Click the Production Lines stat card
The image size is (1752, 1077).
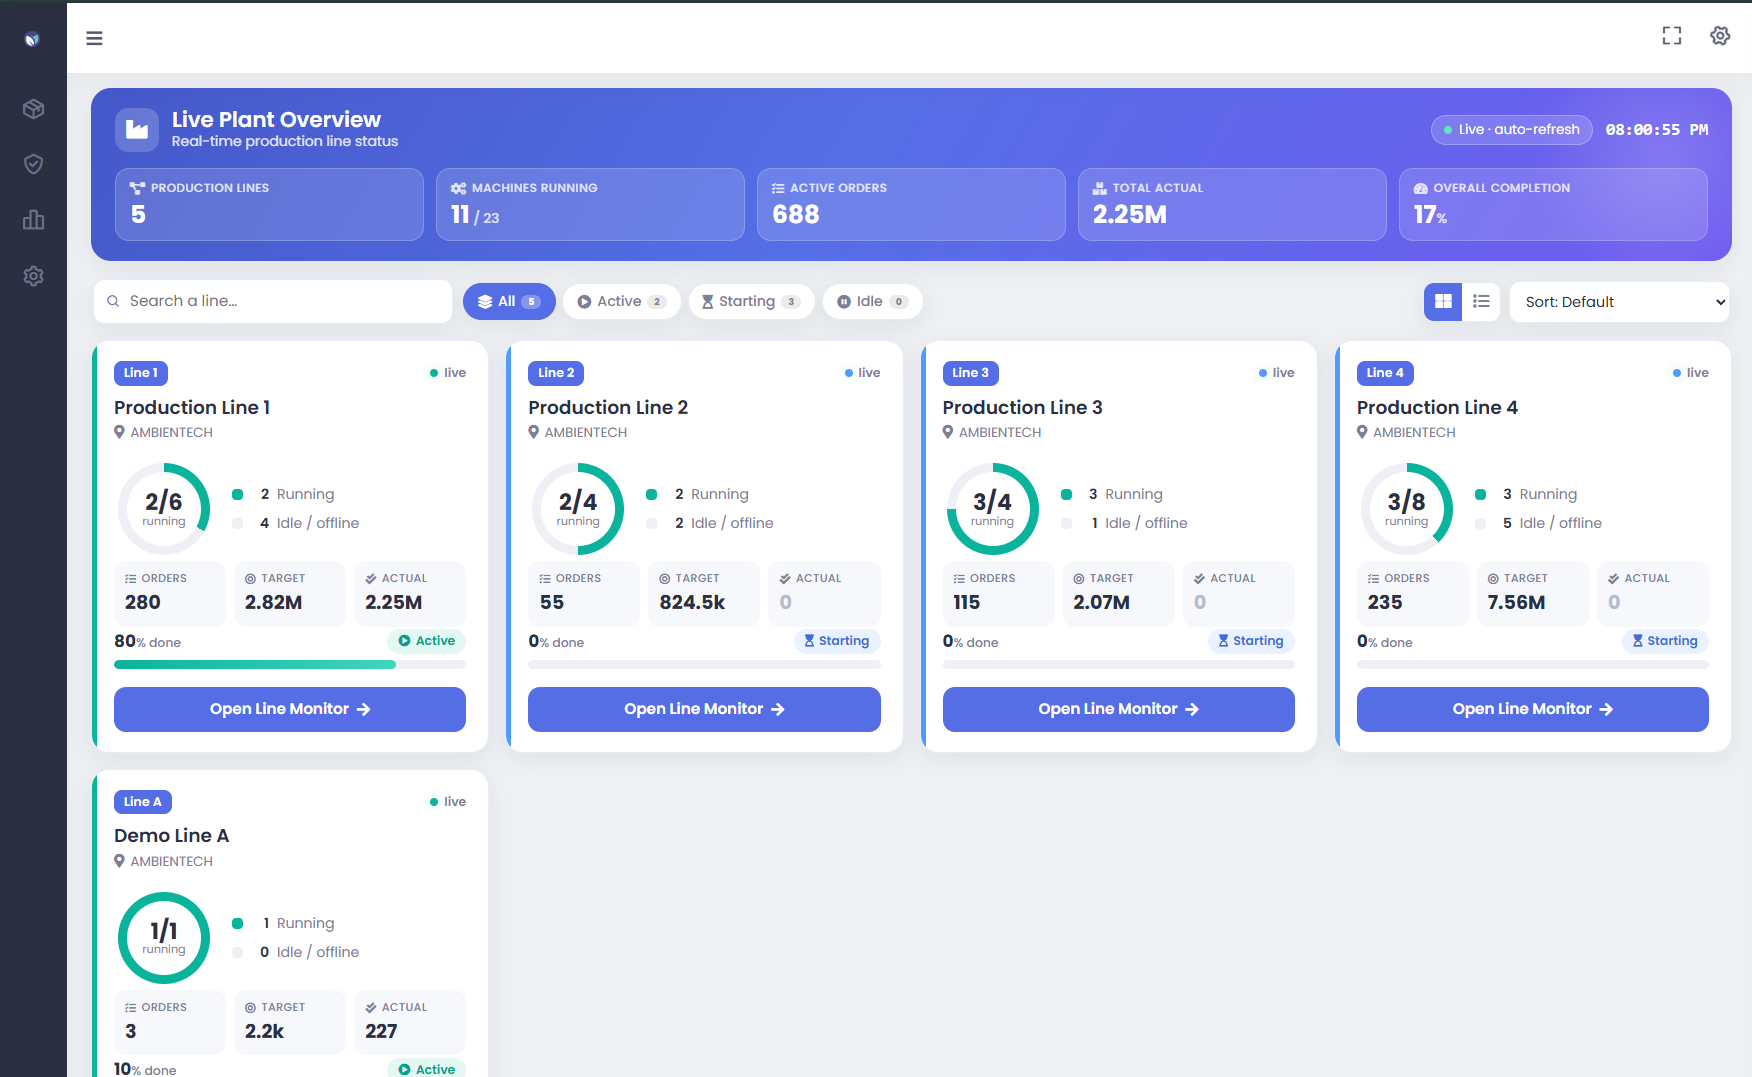click(x=269, y=204)
